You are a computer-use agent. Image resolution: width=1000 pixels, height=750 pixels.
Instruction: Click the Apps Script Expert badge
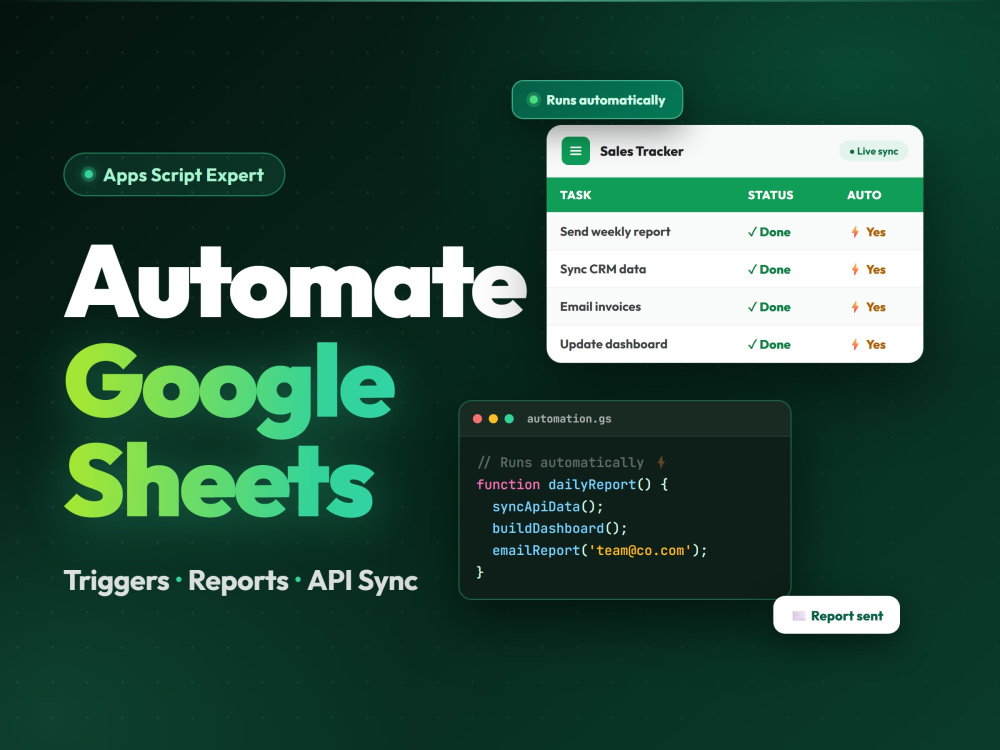coord(174,174)
